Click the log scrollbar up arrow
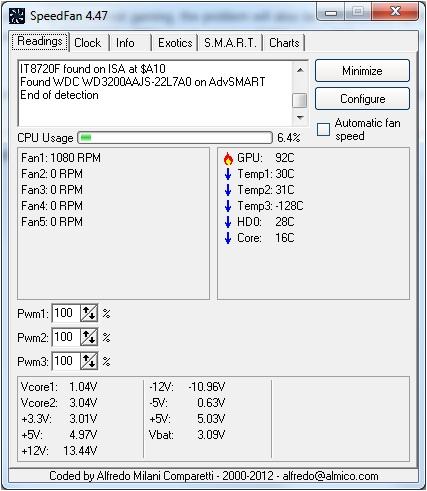This screenshot has width=427, height=491. [300, 70]
